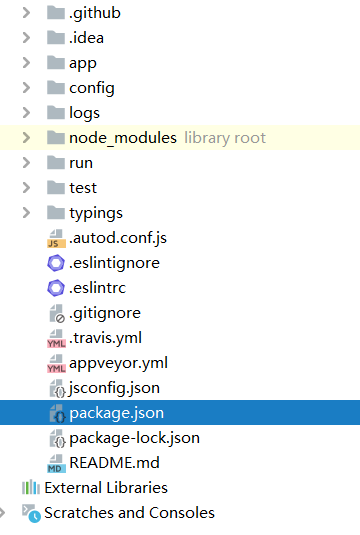Select the Scratches and Consoles label

[129, 513]
